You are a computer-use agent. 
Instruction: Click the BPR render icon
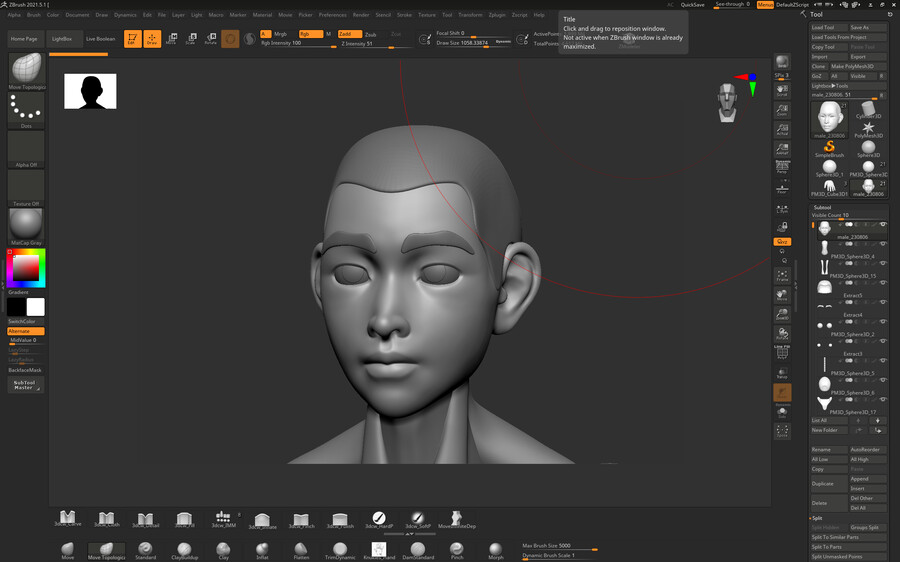point(782,61)
